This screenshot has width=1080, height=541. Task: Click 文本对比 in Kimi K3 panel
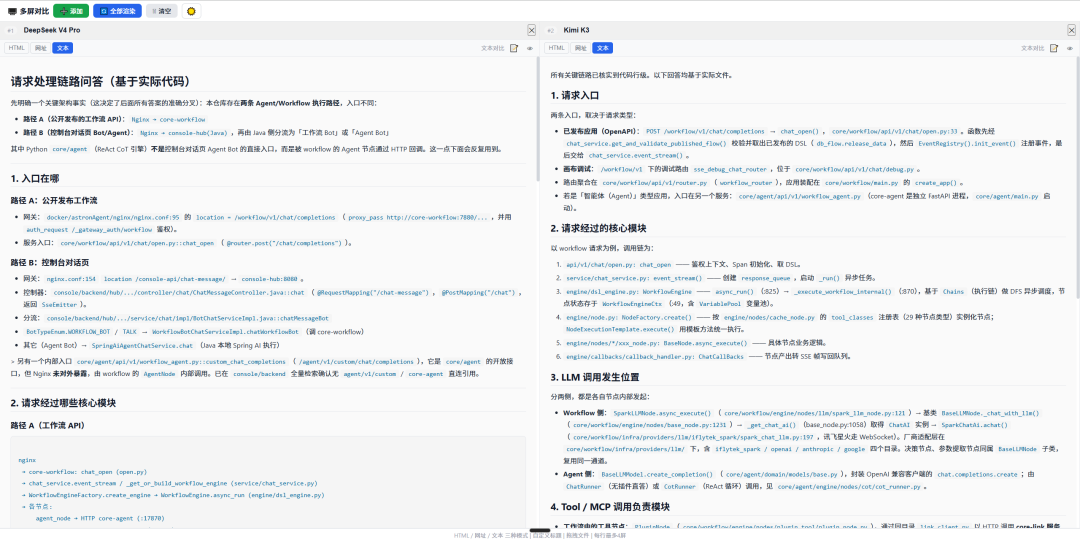click(1032, 48)
